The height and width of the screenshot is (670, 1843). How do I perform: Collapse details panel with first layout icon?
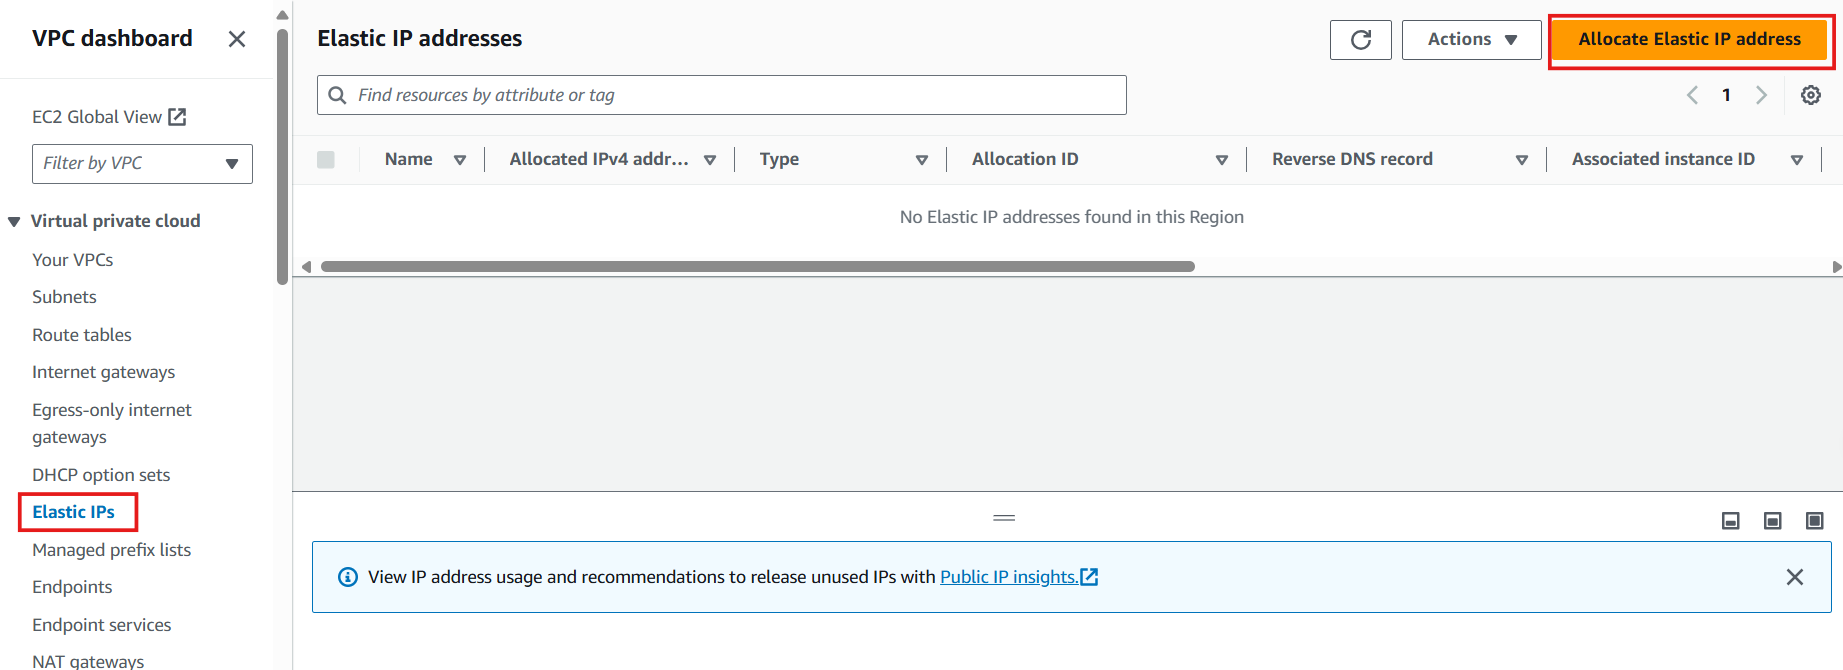[1731, 521]
